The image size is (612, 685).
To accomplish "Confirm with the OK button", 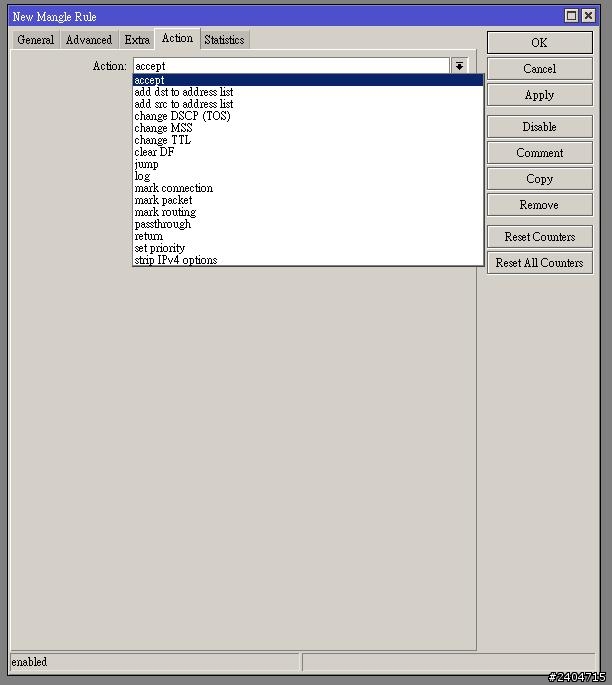I will pyautogui.click(x=539, y=42).
